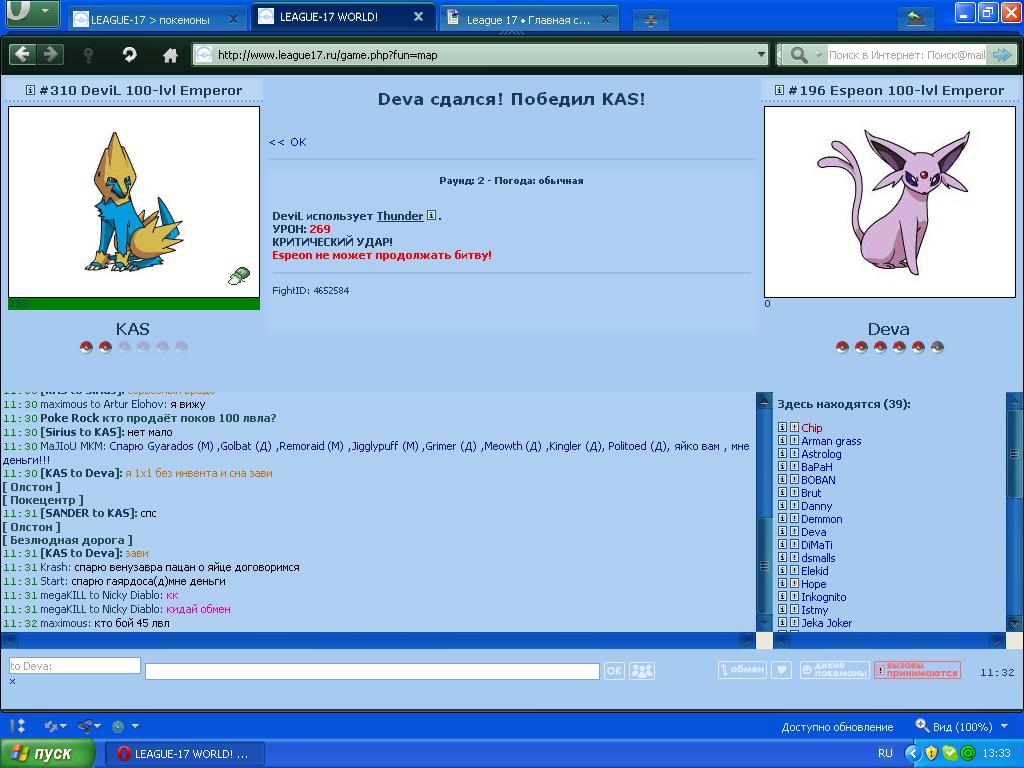Click the chat horizontal scrollbar
This screenshot has height=768, width=1024.
pyautogui.click(x=378, y=640)
